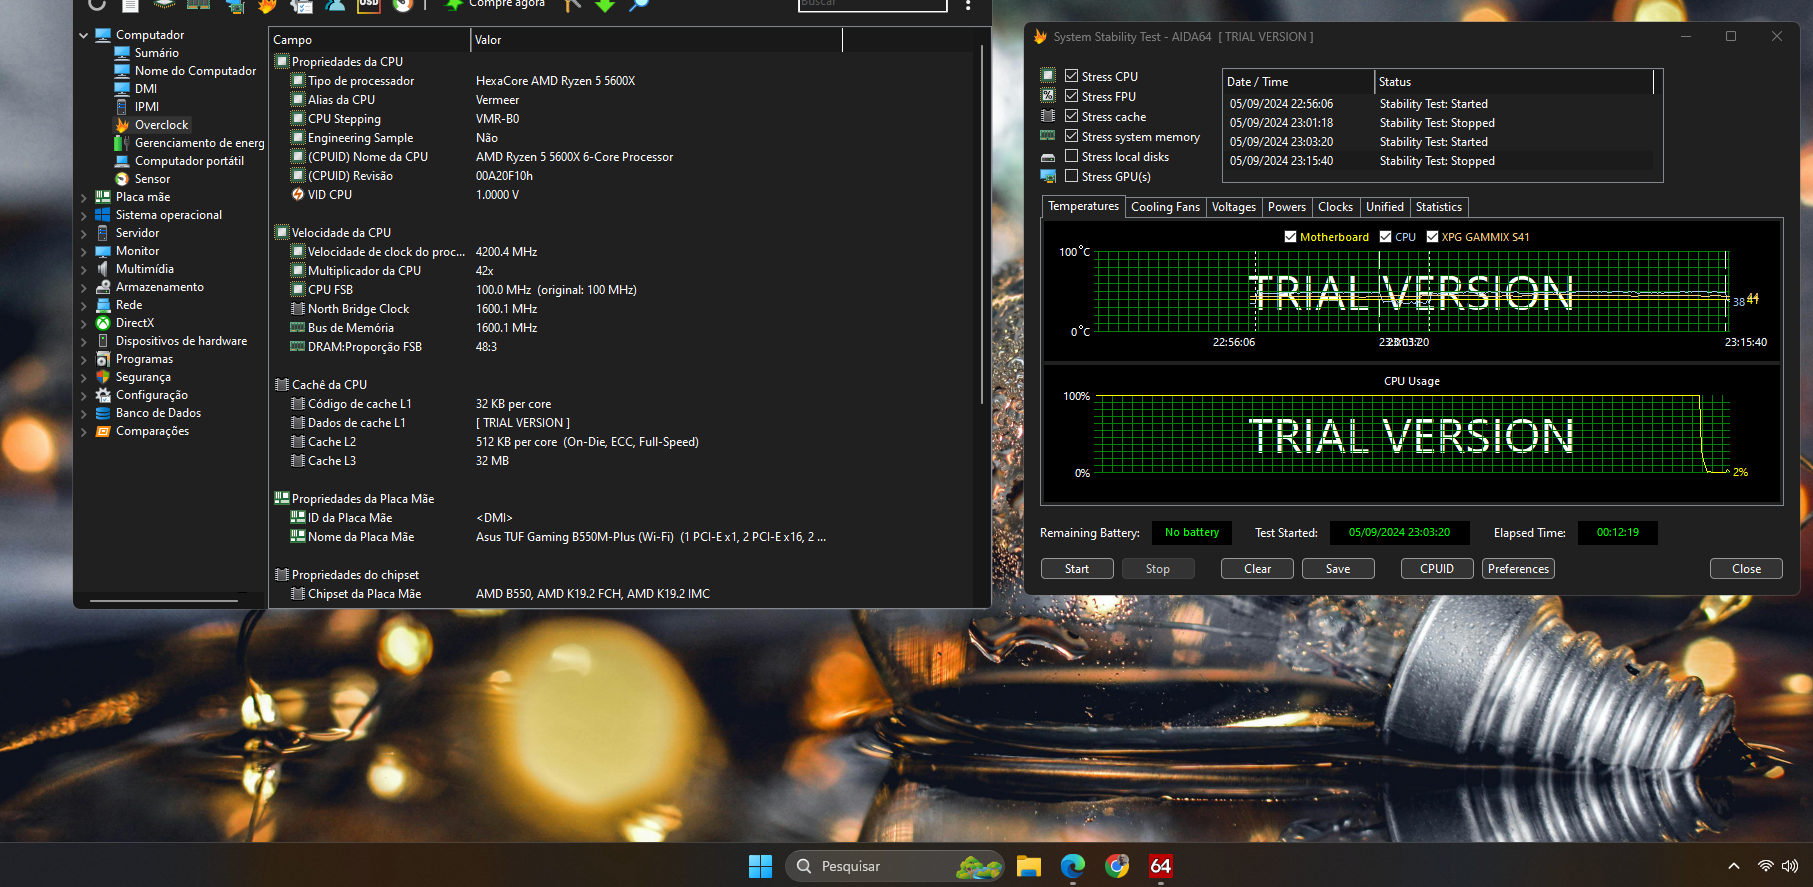1813x887 pixels.
Task: Click the Placa mãe motherboard icon
Action: (103, 197)
